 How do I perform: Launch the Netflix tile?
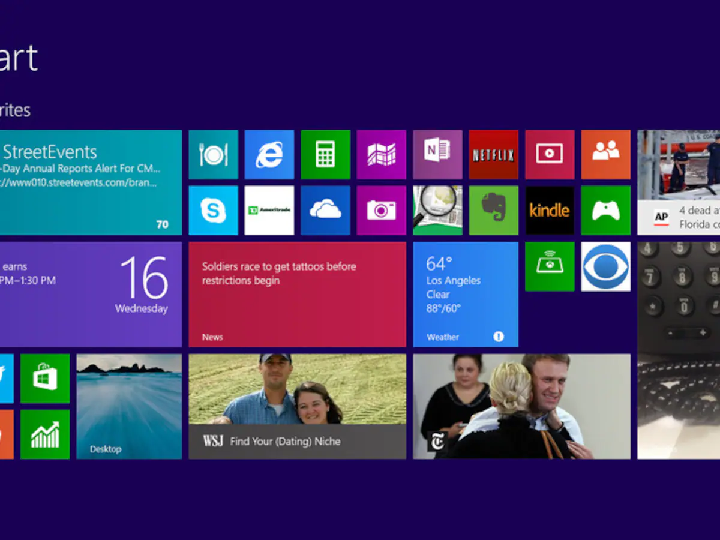[x=493, y=154]
